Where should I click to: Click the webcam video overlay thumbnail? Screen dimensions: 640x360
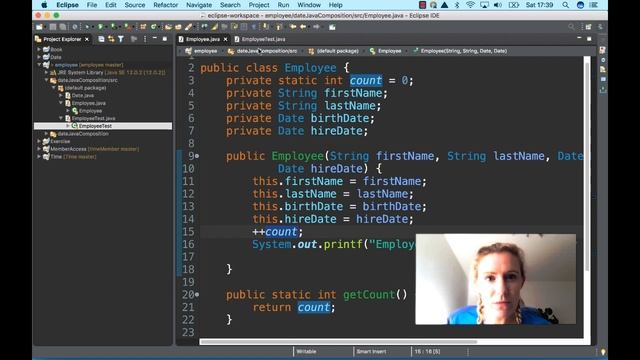click(496, 279)
